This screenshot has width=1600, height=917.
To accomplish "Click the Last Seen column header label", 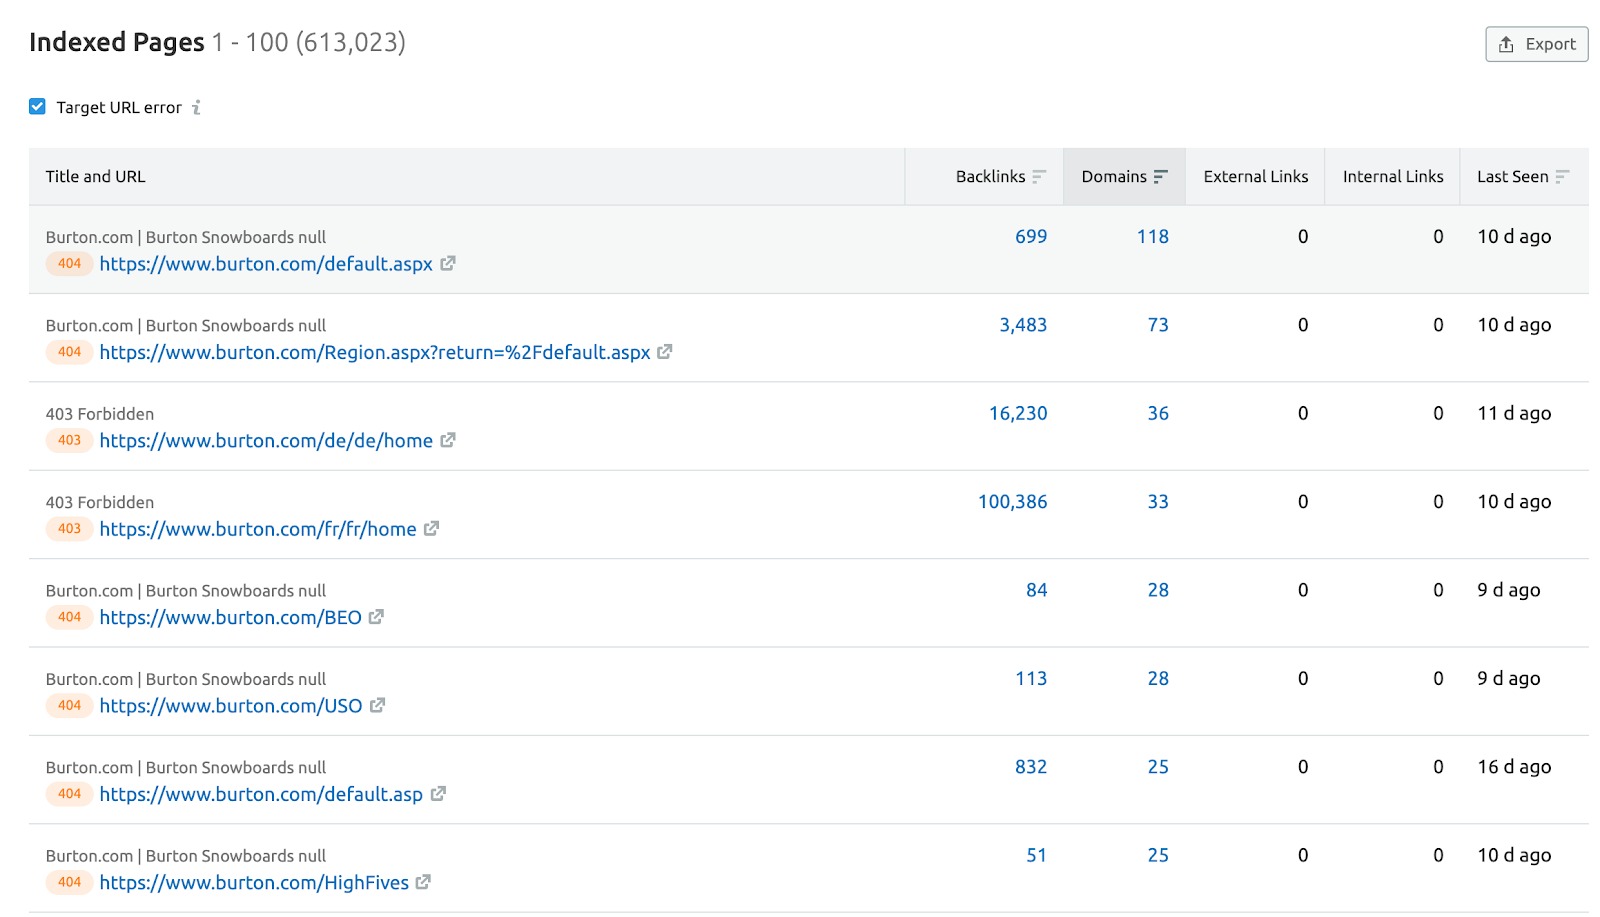I will pyautogui.click(x=1512, y=176).
